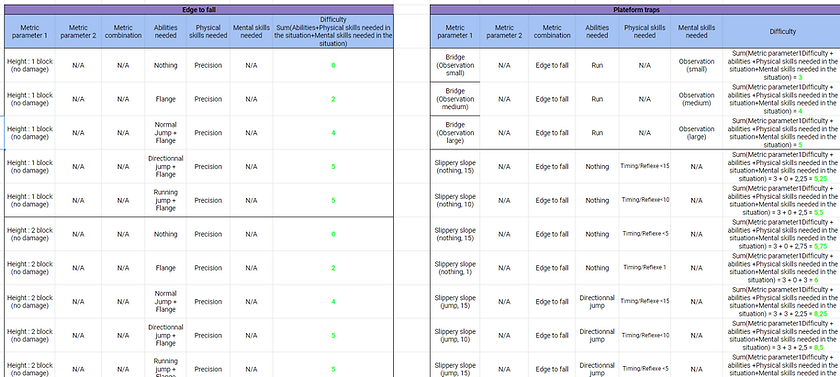Click "Abilities needed" header in Plateform traps table
Viewport: 840px width, 377px height.
click(x=597, y=32)
